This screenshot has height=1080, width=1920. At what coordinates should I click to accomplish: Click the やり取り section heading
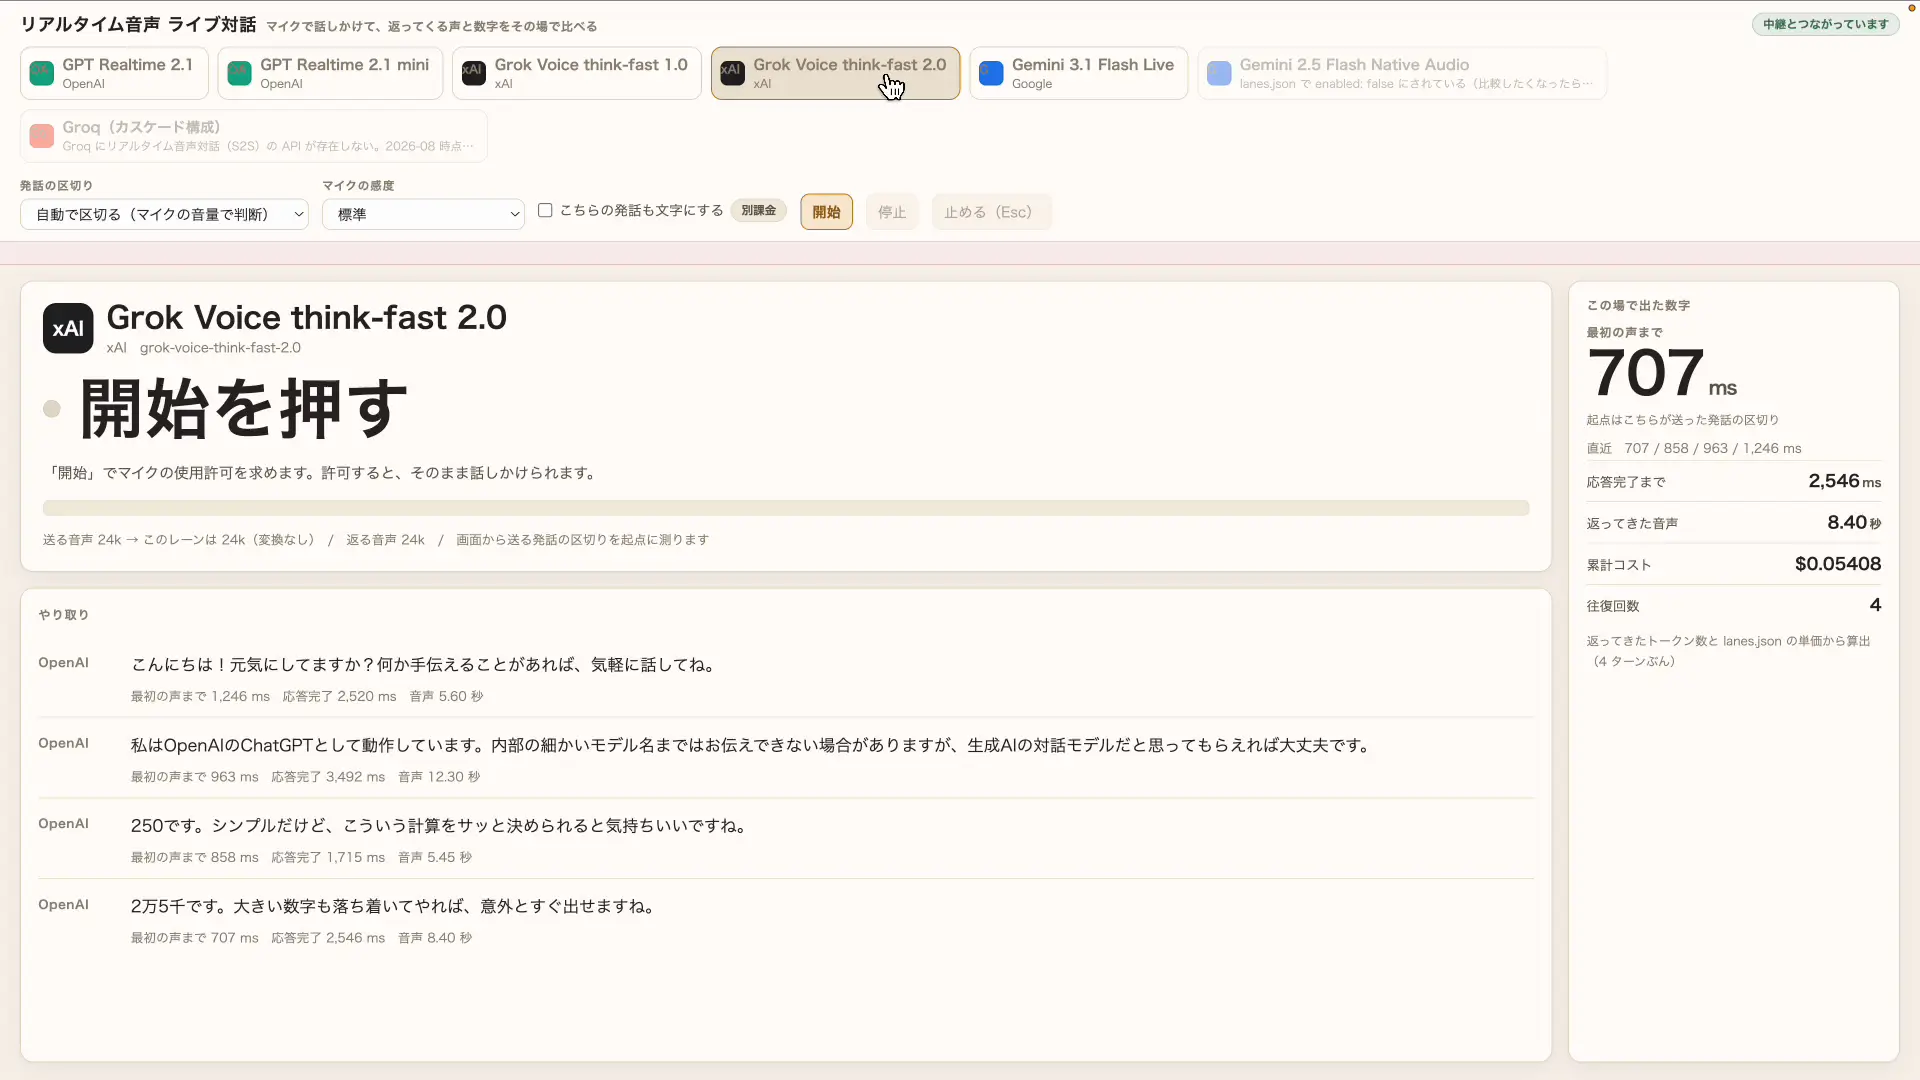pos(64,615)
